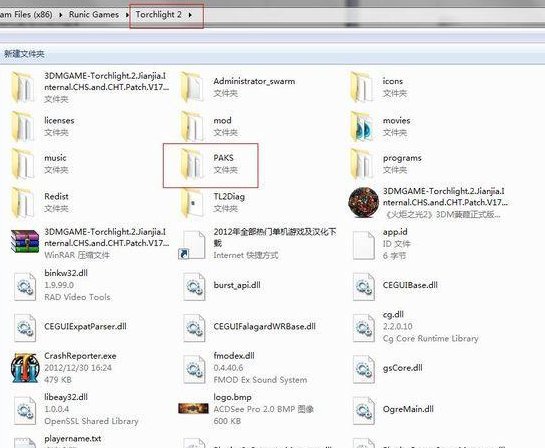
Task: Expand dropdown arrow after Torchlight 2
Action: (190, 15)
